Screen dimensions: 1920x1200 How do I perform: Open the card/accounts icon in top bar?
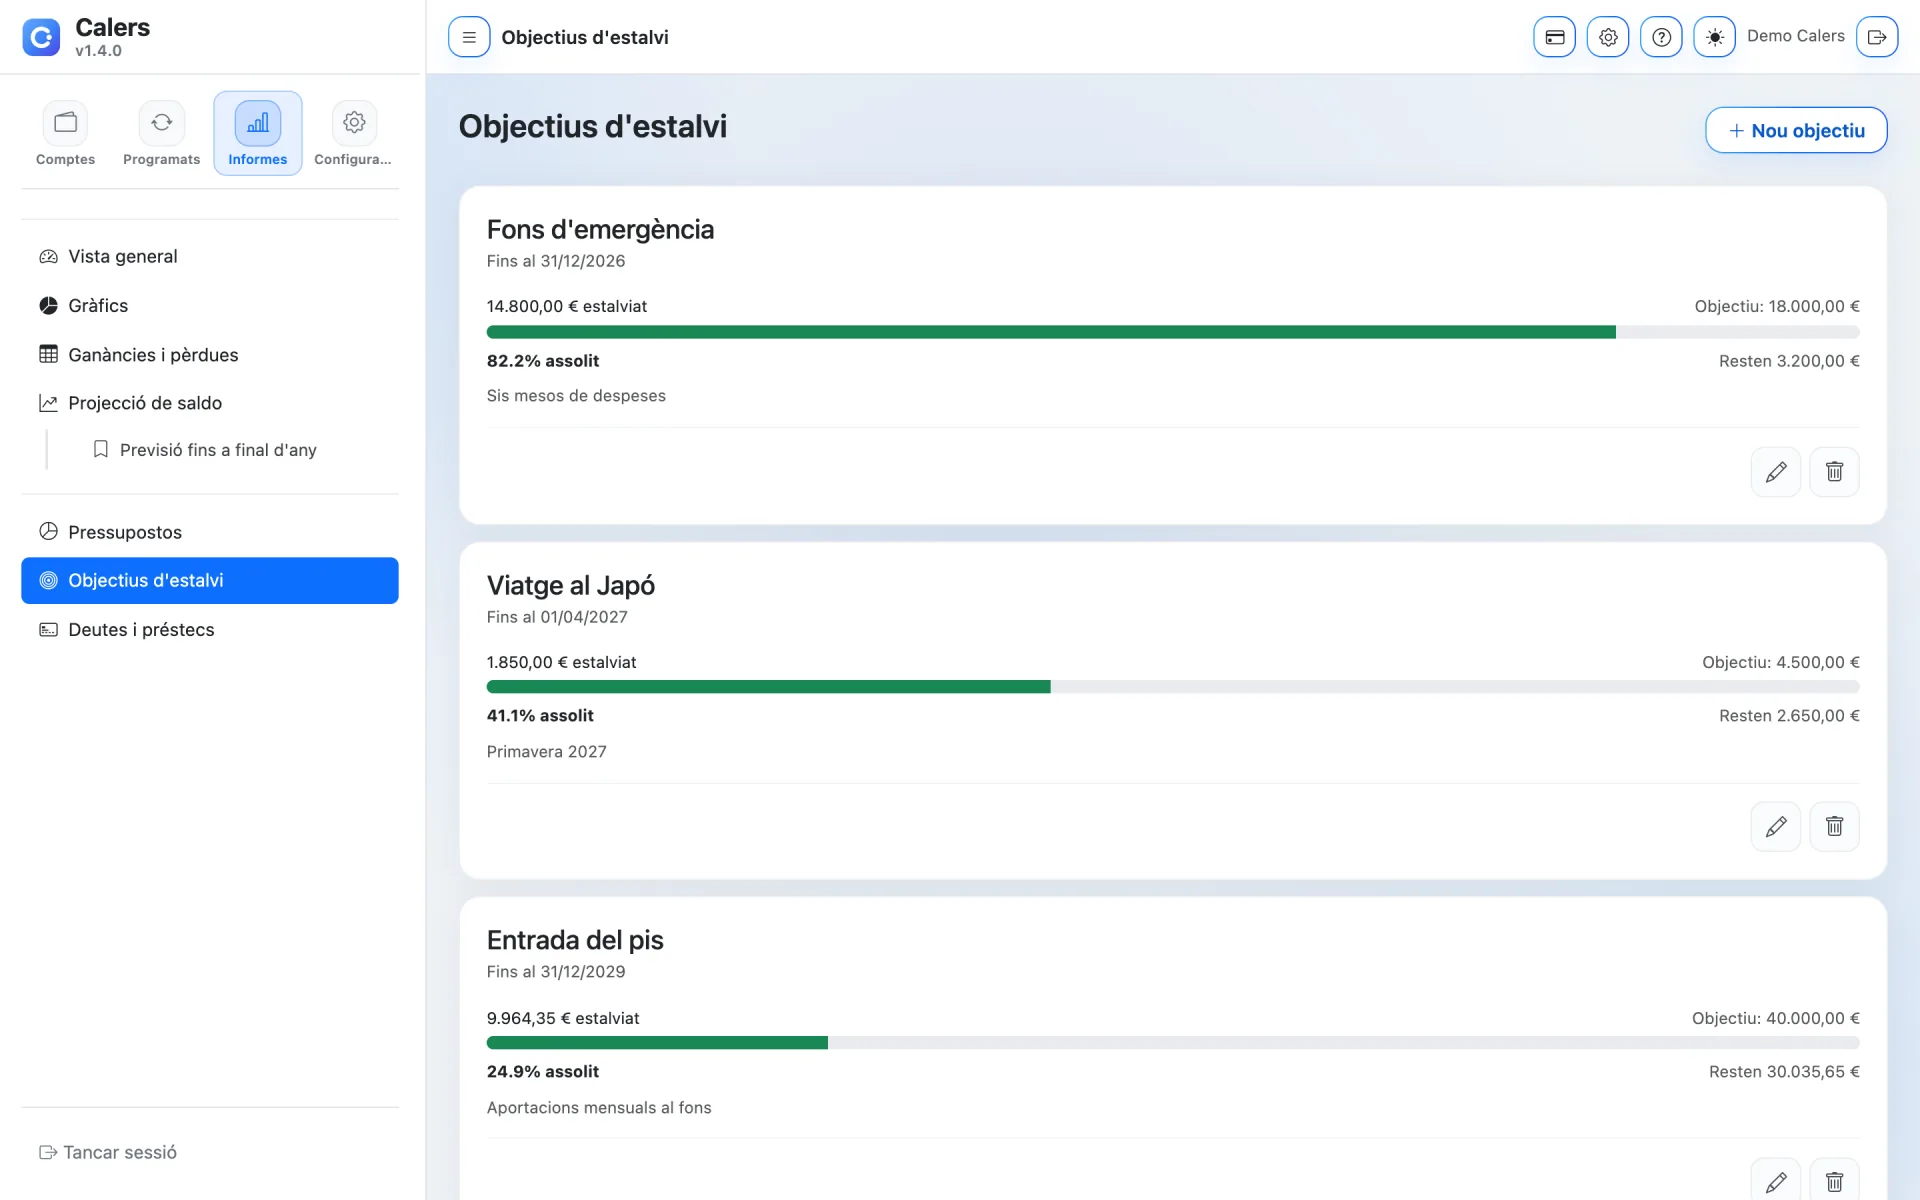(1554, 37)
